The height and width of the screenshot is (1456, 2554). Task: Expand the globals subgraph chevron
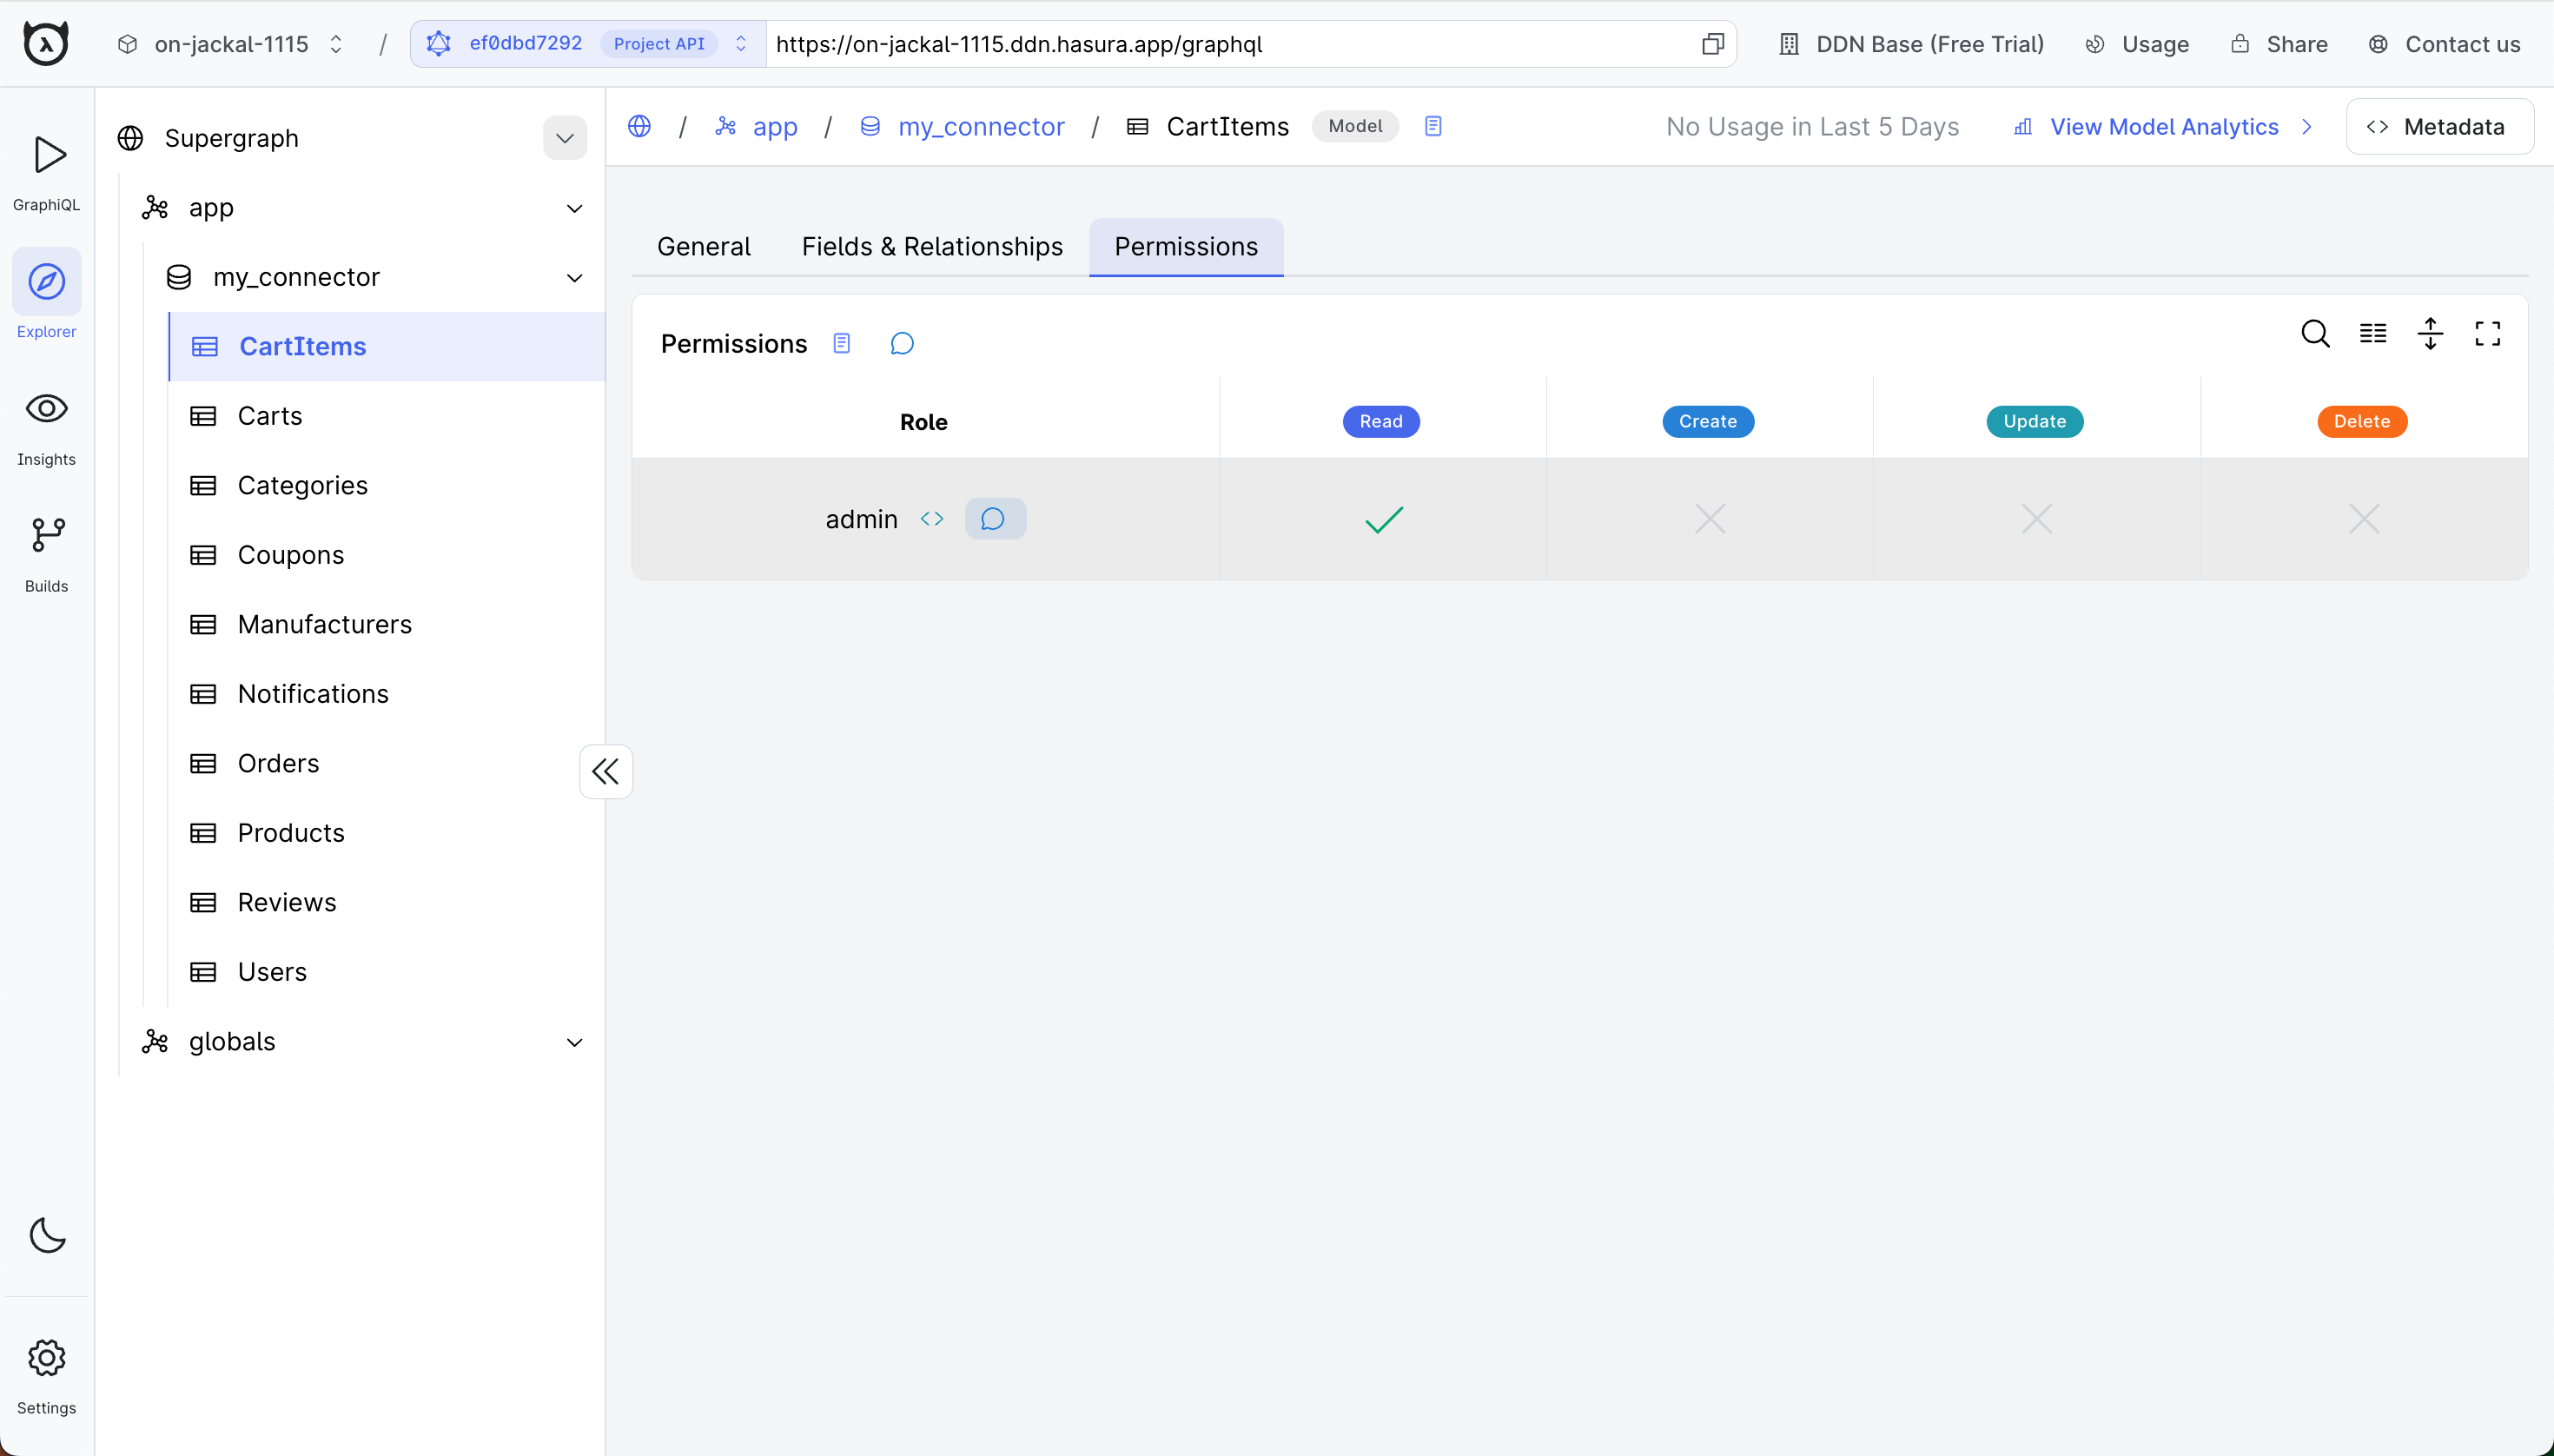[x=574, y=1042]
